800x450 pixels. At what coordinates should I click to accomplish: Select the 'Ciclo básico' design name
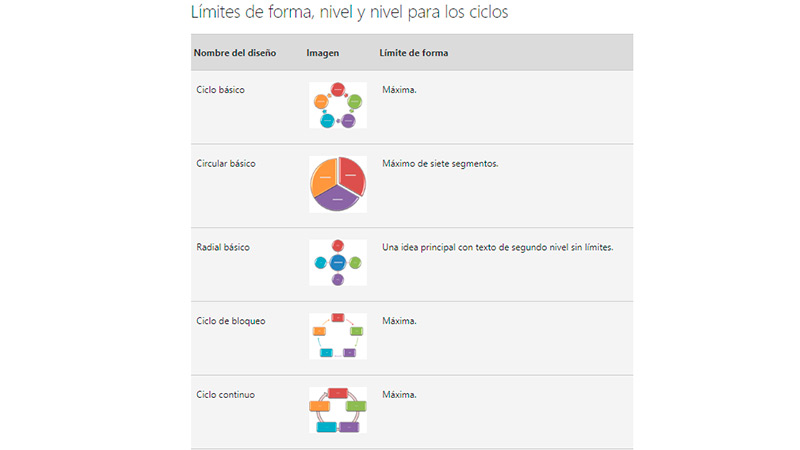point(221,90)
